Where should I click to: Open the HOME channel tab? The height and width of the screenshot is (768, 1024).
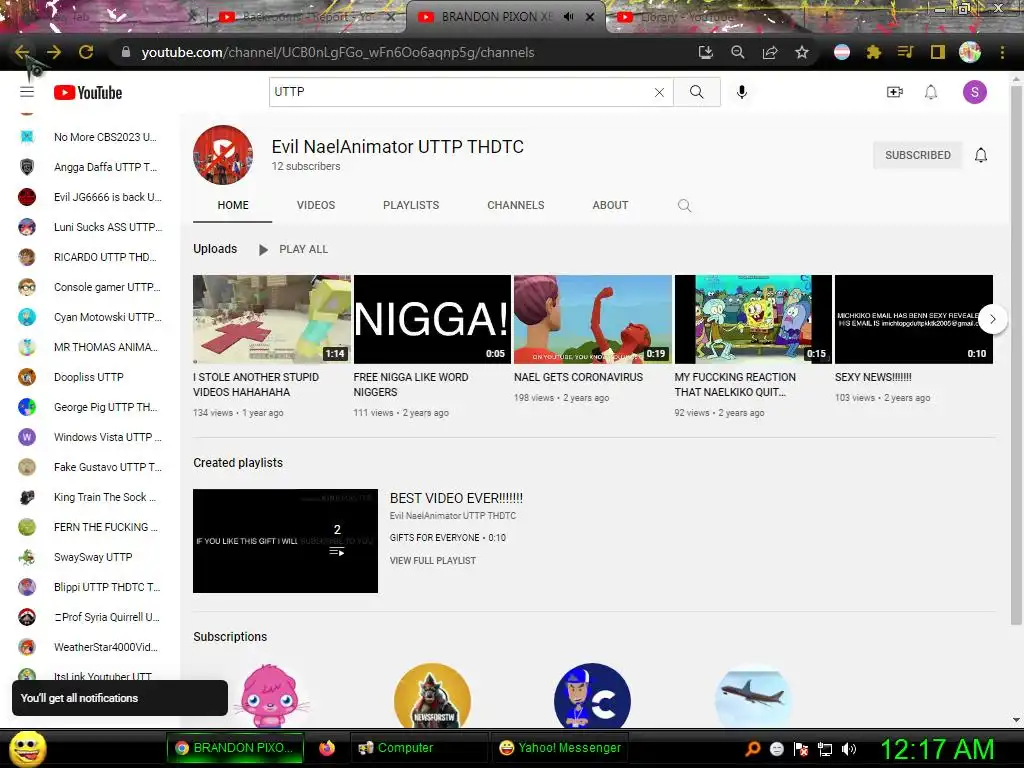[x=232, y=205]
